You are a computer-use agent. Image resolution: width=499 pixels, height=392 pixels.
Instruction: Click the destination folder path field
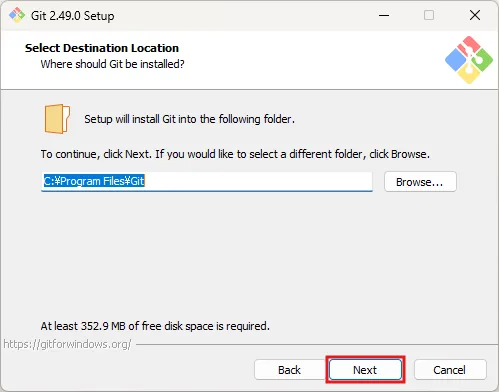[x=207, y=182]
